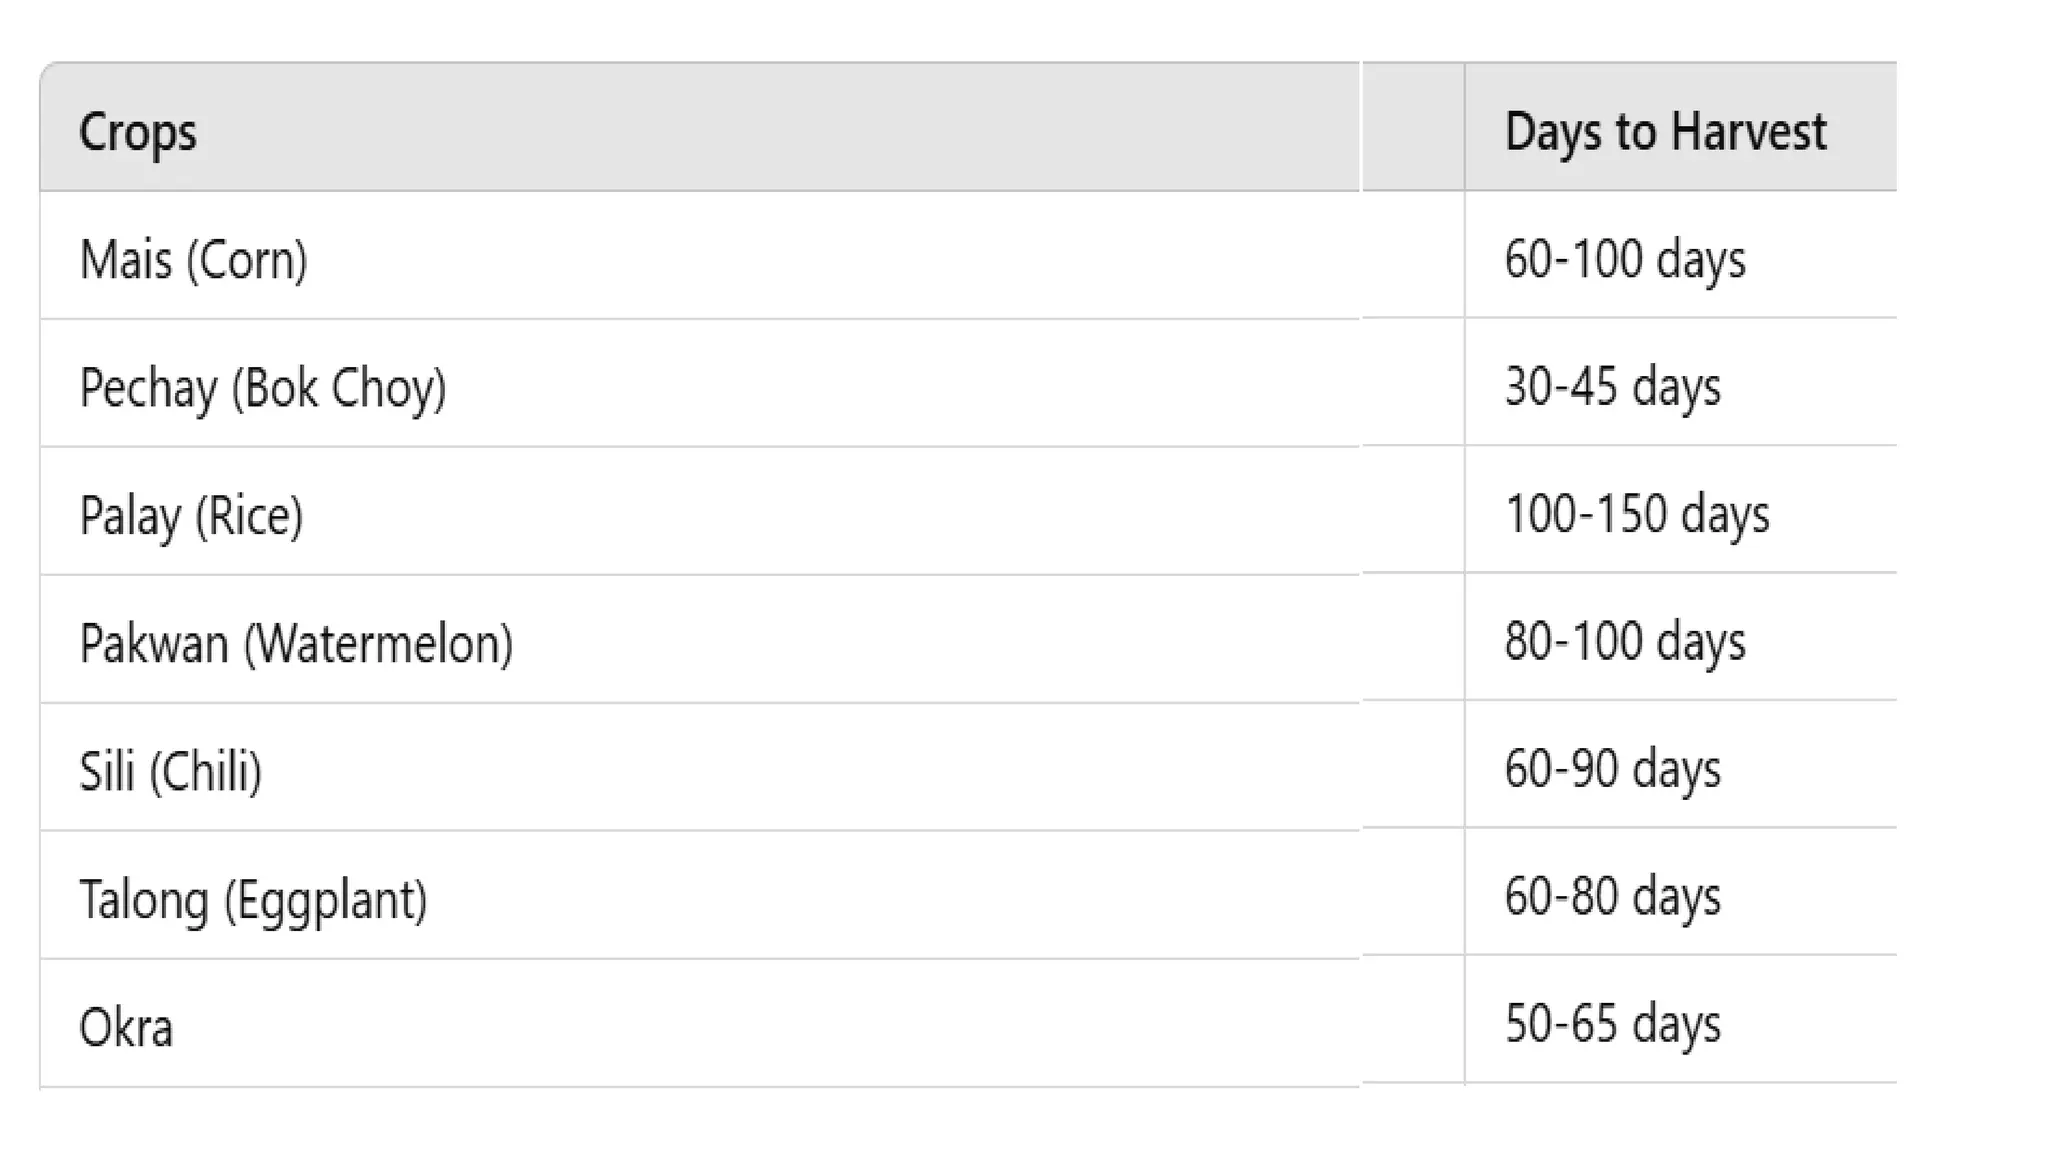Click the Crops column header
The height and width of the screenshot is (1152, 2048).
pyautogui.click(x=138, y=131)
